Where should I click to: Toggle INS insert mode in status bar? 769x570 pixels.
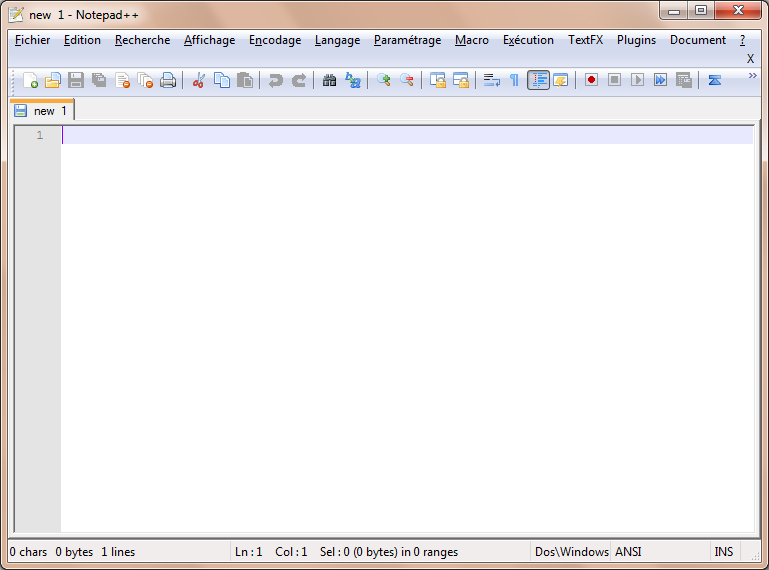724,552
